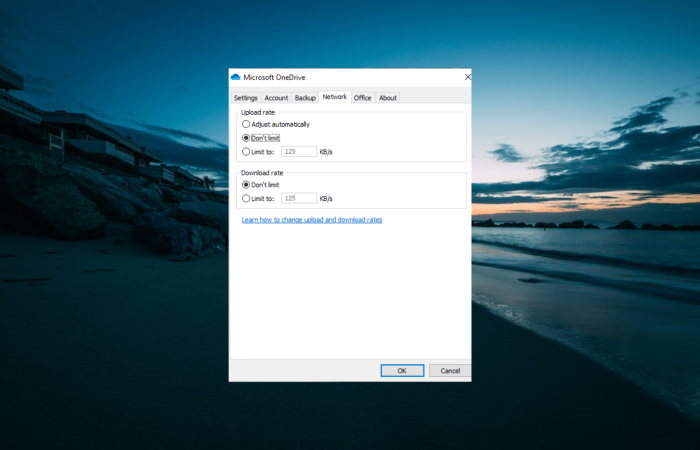Go to the Backup tab
Viewport: 700px width, 450px height.
click(305, 98)
